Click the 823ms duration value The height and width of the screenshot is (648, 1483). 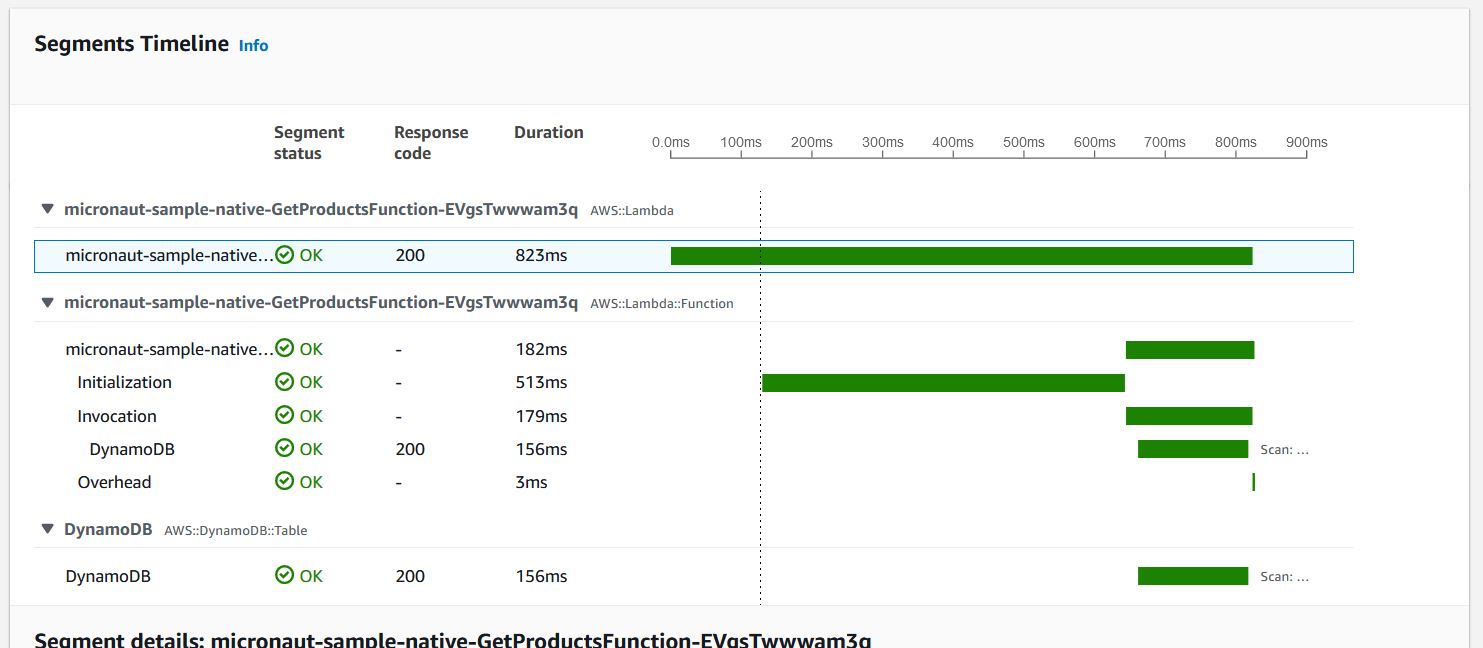tap(541, 255)
